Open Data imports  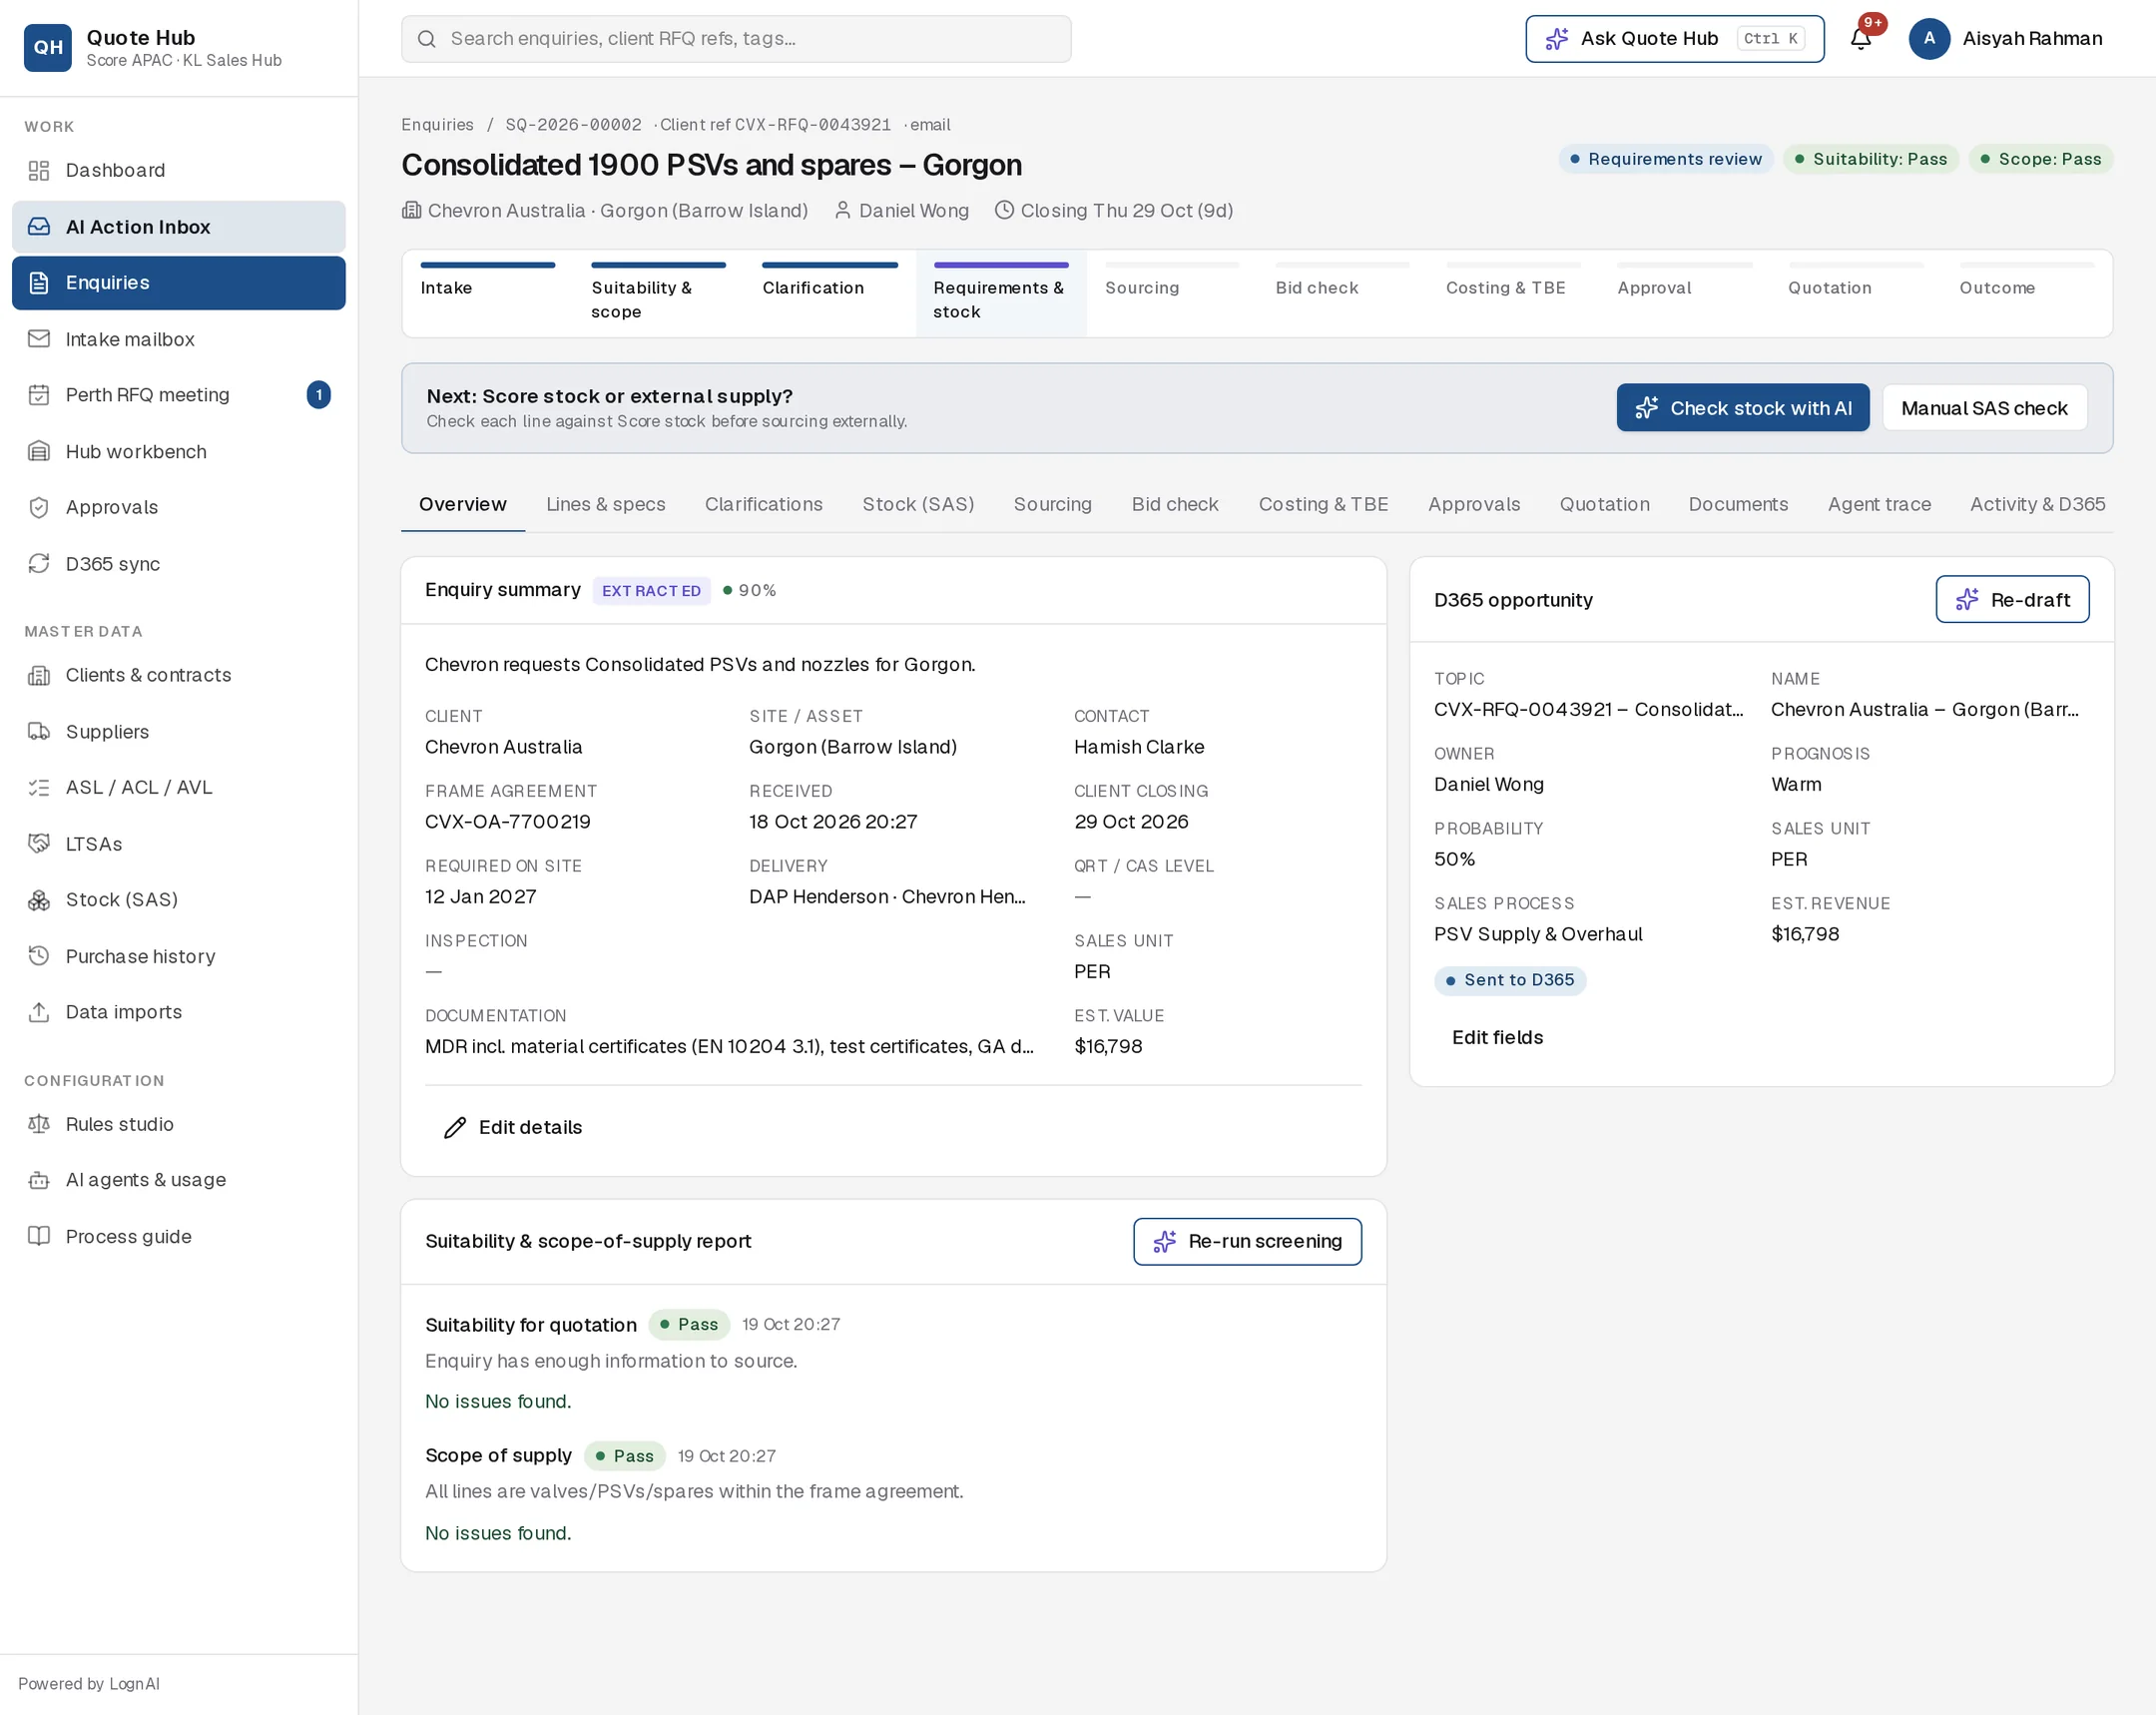click(x=179, y=1012)
